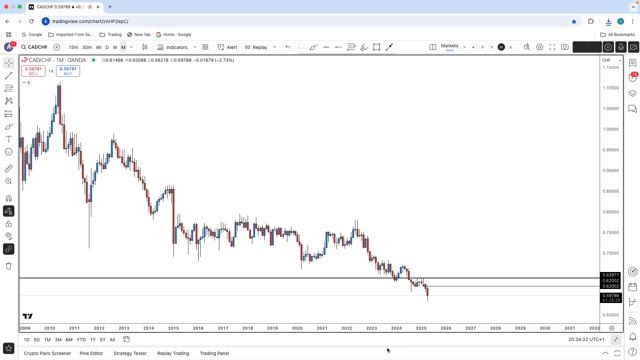Open the CHF currency dropdown on price axis
This screenshot has width=640, height=360.
click(x=611, y=60)
